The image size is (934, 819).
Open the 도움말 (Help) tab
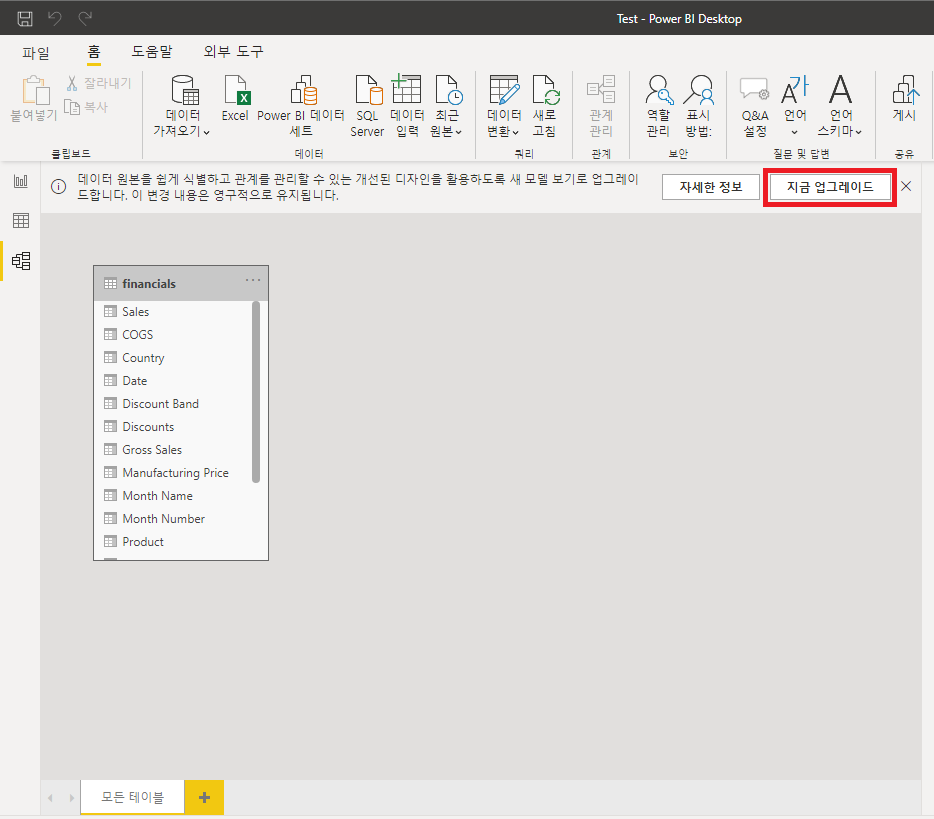tap(152, 52)
